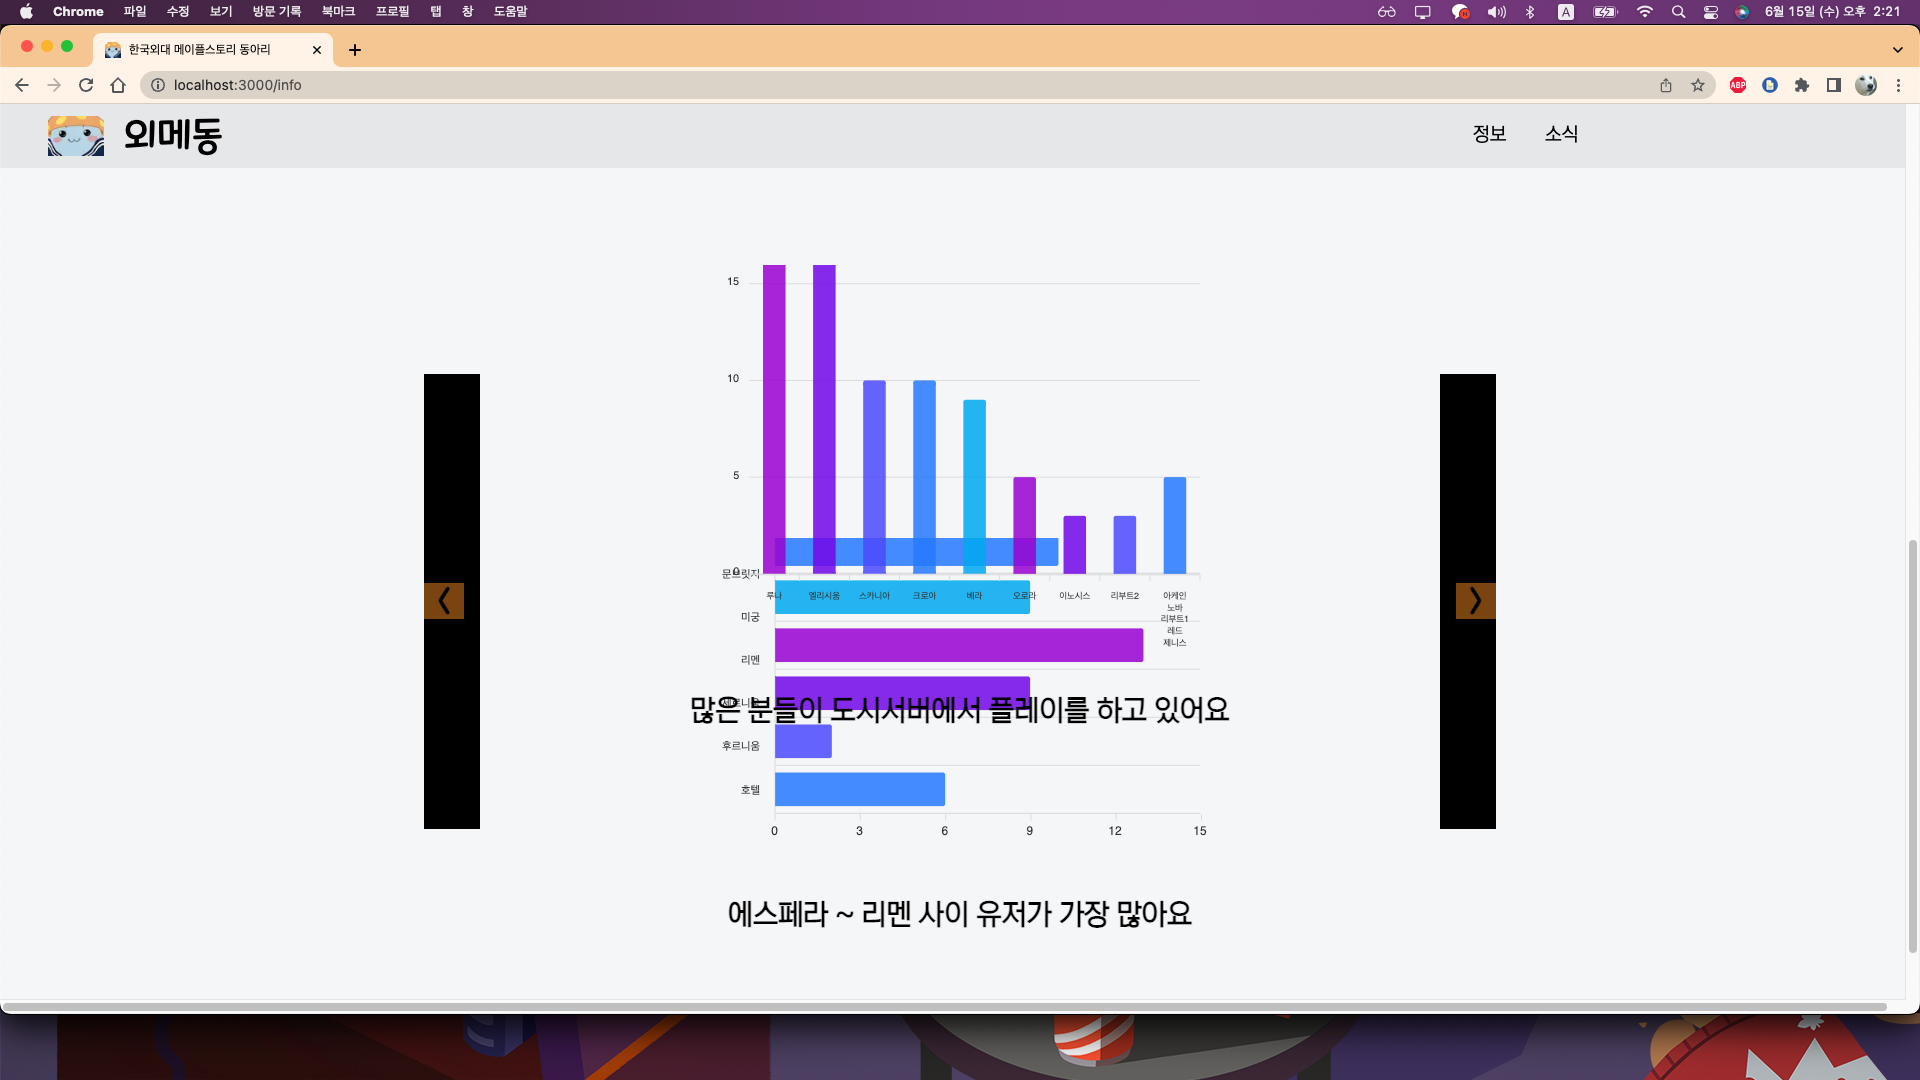Bookmark this page with the star icon
Image resolution: width=1920 pixels, height=1080 pixels.
[x=1698, y=85]
